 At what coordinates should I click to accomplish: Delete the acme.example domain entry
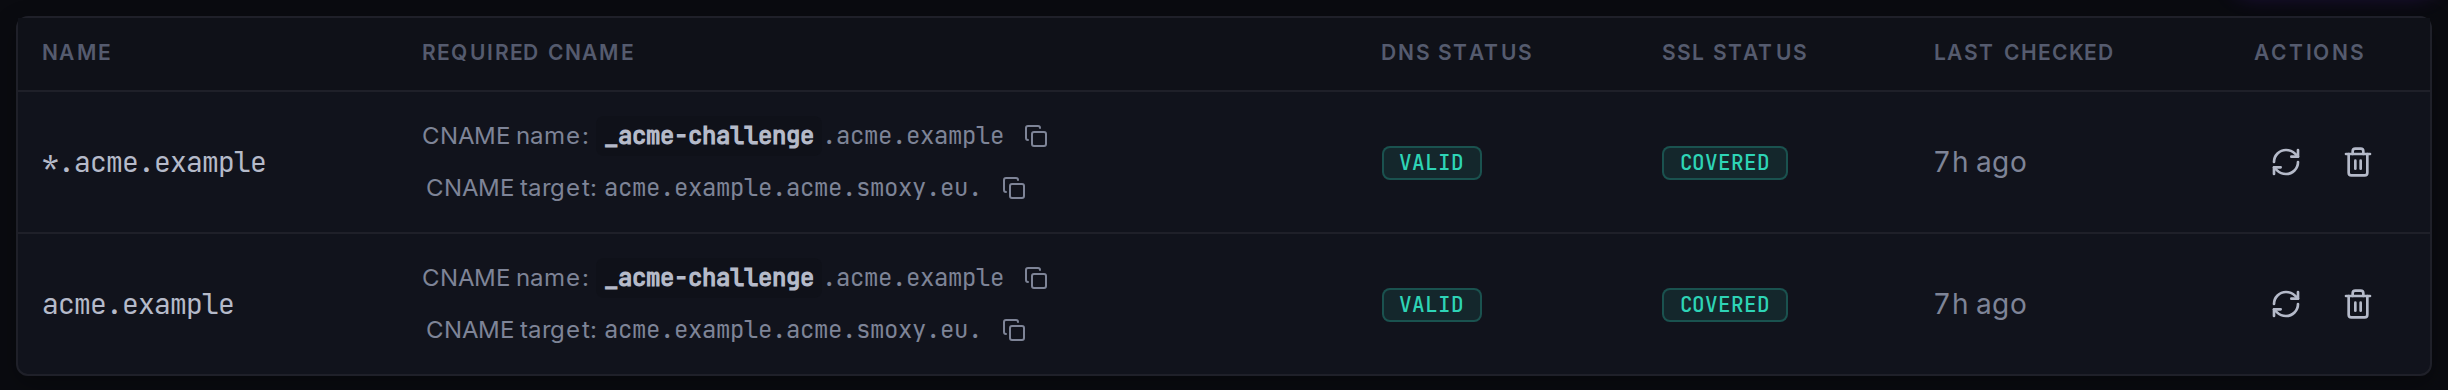2358,304
